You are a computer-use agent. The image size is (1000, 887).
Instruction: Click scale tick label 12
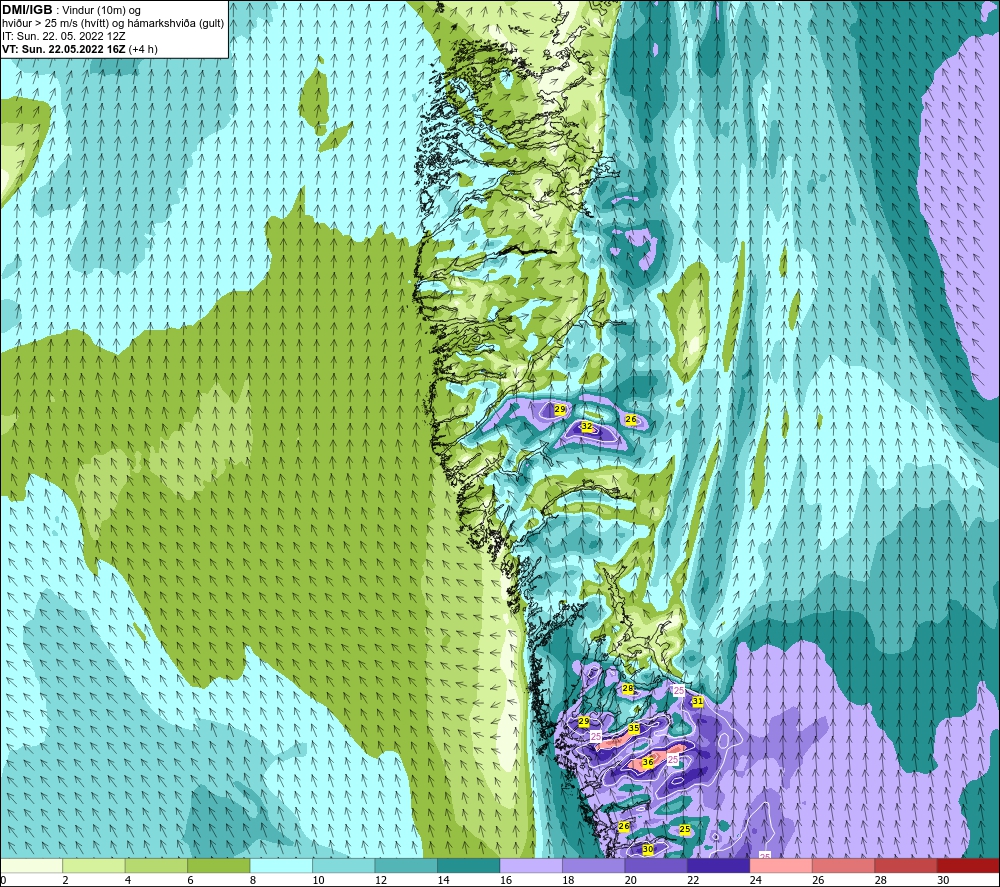[x=381, y=880]
